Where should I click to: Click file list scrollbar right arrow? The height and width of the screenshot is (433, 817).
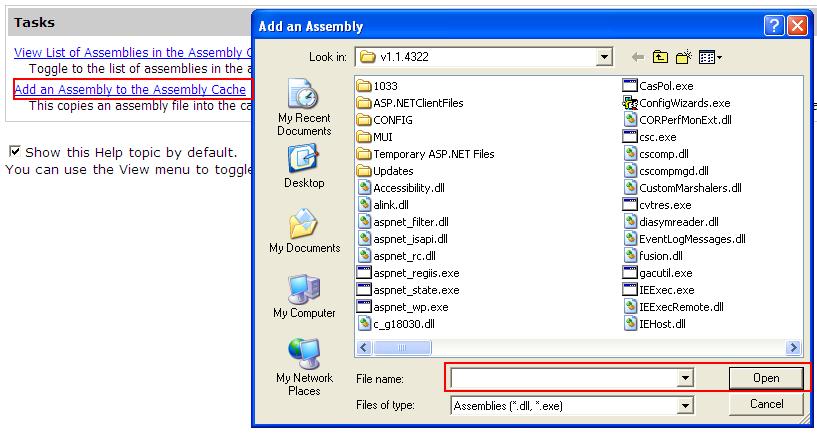[x=793, y=347]
